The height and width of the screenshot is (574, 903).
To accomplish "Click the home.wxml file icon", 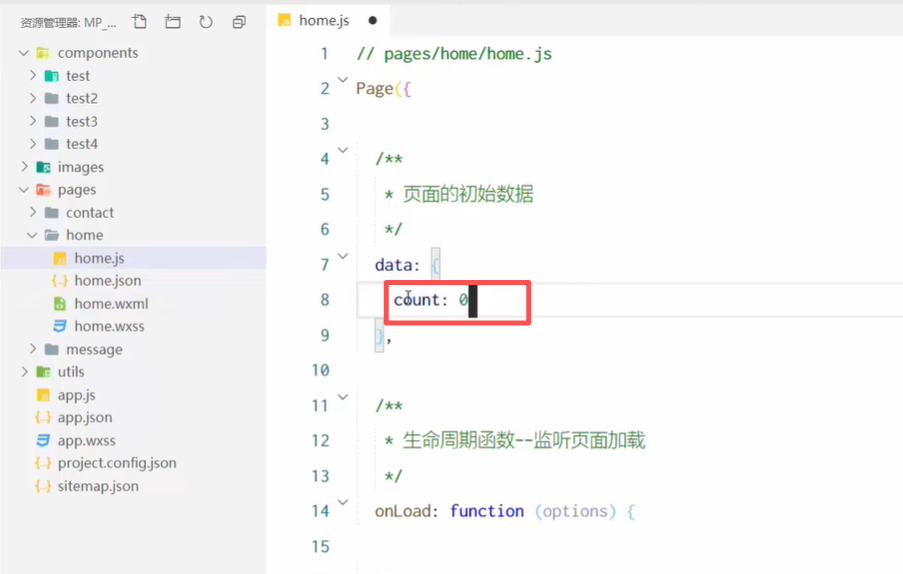I will [60, 303].
